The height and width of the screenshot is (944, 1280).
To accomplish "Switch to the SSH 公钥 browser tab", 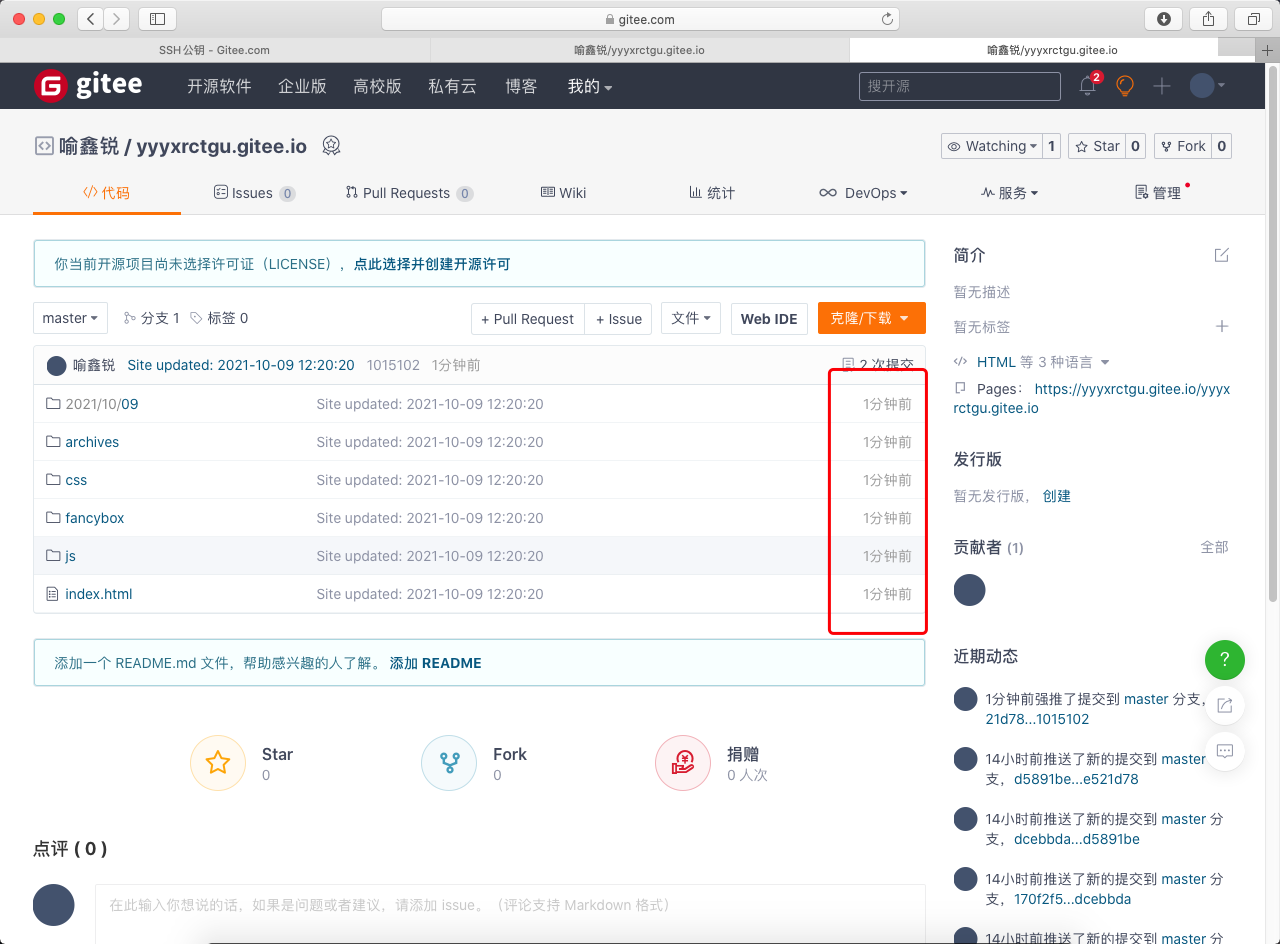I will (x=215, y=50).
